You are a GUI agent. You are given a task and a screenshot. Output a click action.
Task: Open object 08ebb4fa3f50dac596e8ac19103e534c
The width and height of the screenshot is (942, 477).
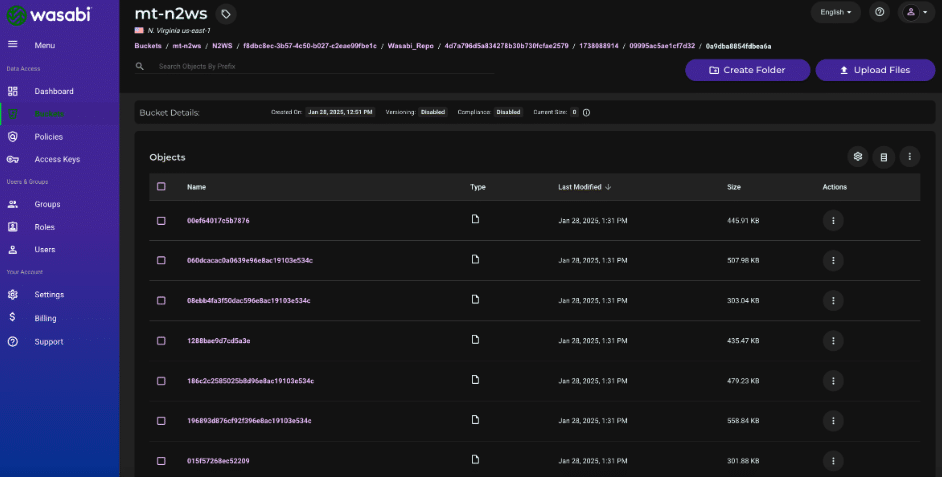coord(249,300)
